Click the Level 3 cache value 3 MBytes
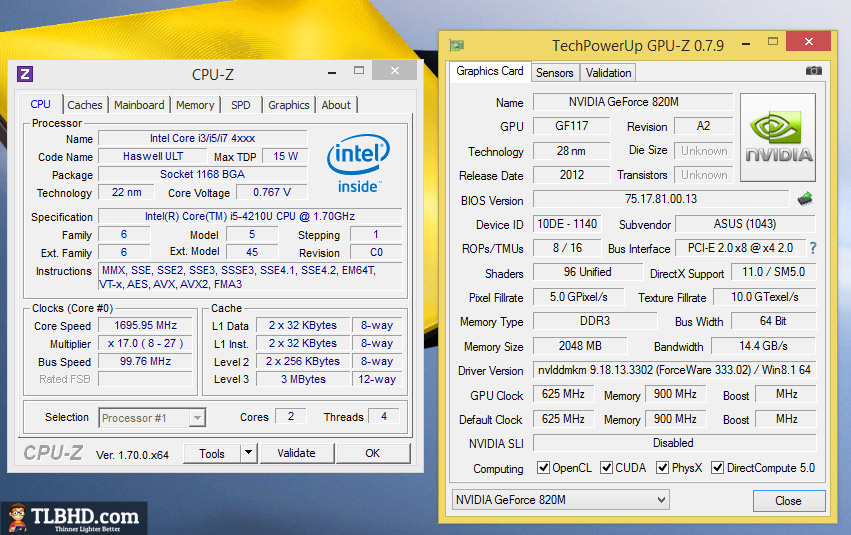This screenshot has height=535, width=851. click(303, 379)
